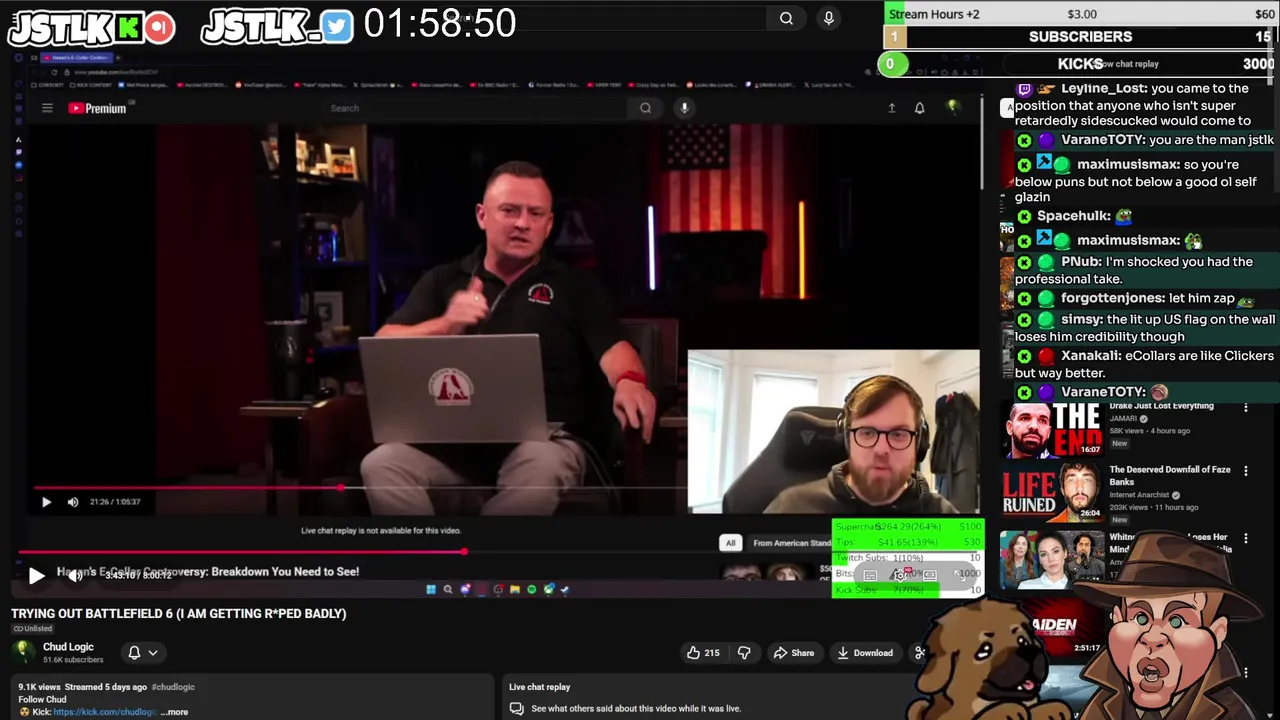Open File Explorer folder icon in the recorded taskbar
1280x720 pixels.
pos(515,589)
